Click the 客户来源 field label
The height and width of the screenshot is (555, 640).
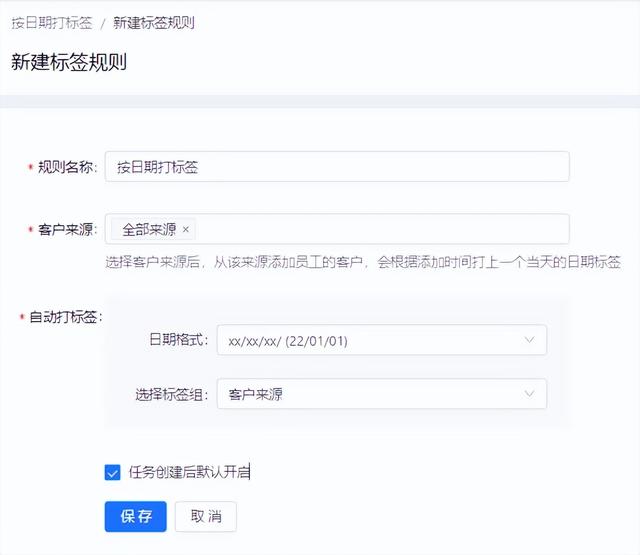point(66,230)
